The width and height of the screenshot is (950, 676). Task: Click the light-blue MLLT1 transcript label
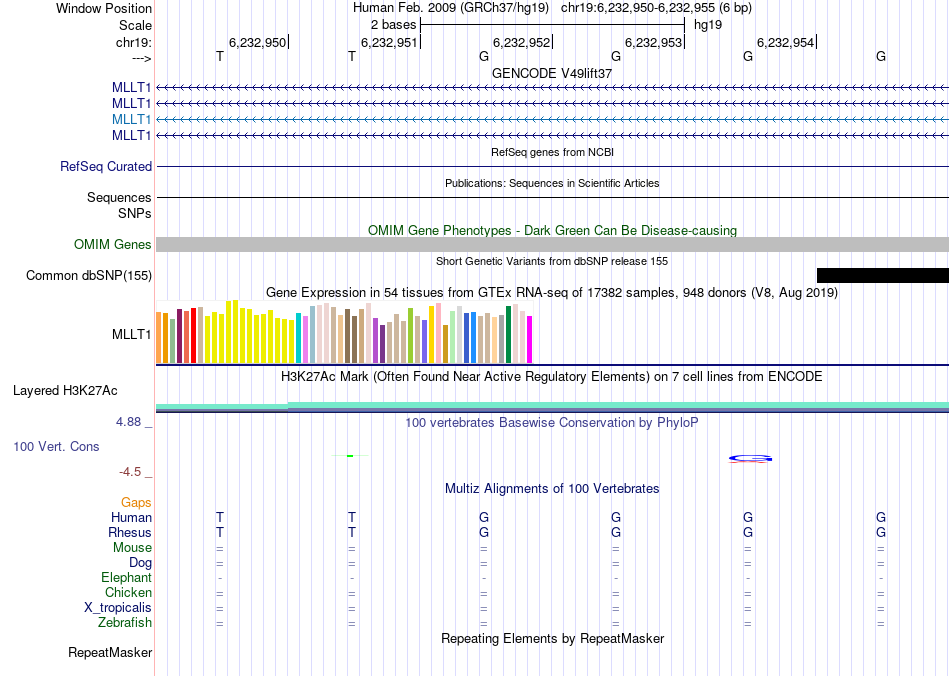(x=131, y=119)
